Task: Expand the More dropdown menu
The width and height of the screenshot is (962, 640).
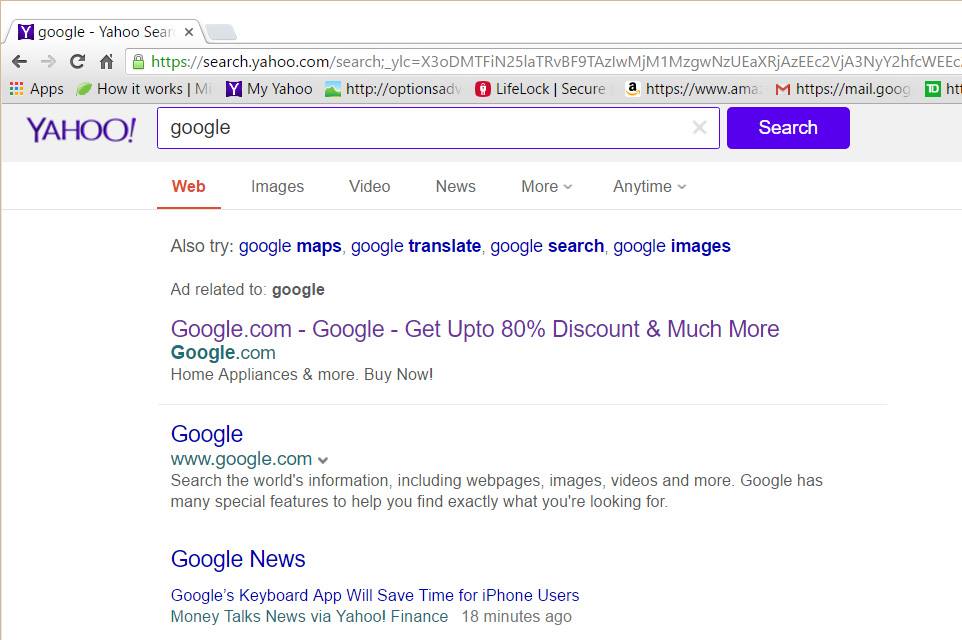Action: click(546, 186)
